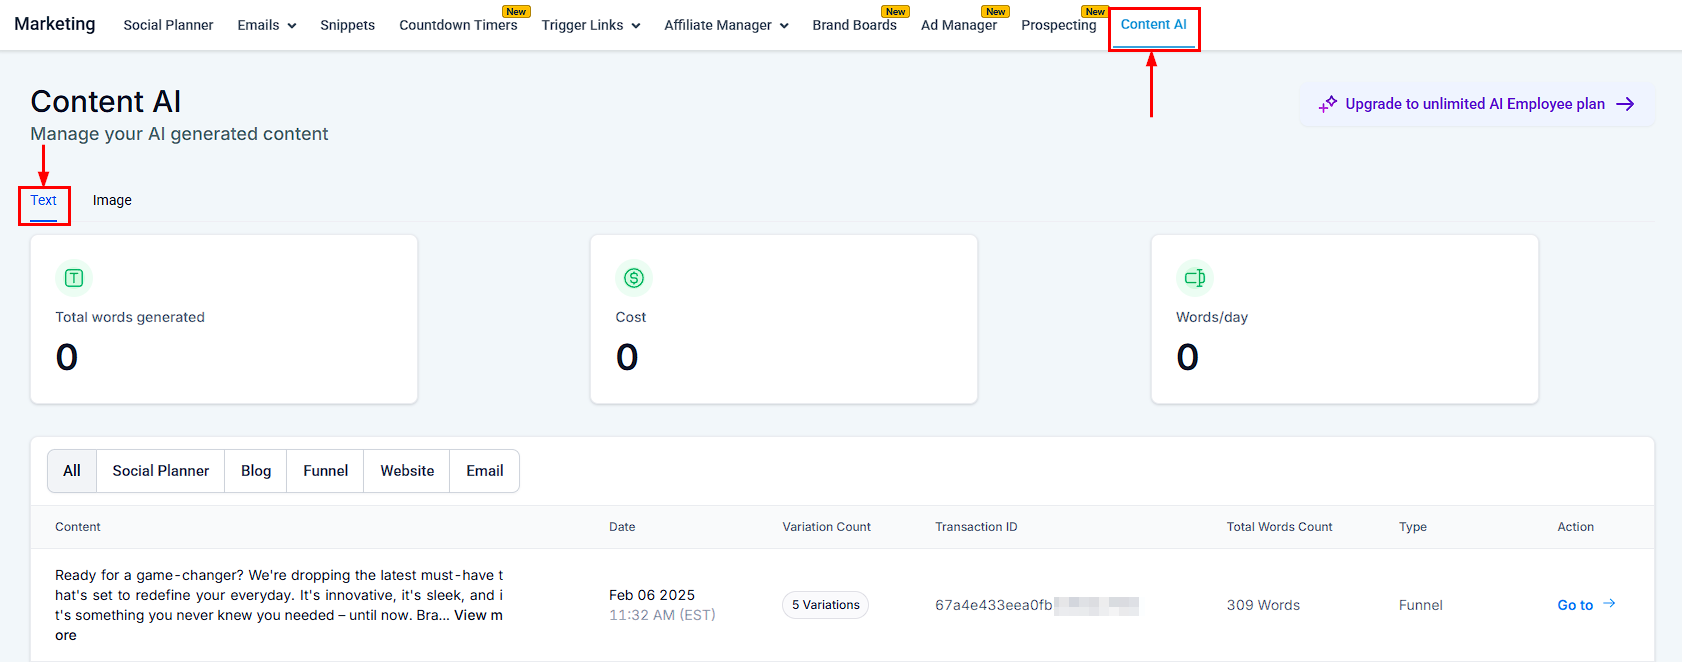Filter content by Funnel
Screen dimensions: 1682x662
coord(326,471)
